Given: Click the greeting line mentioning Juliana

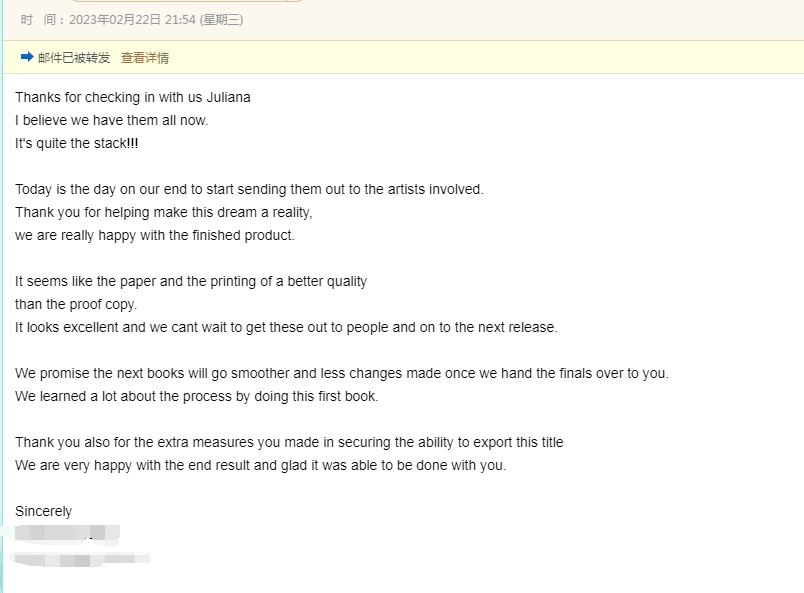Looking at the screenshot, I should tap(133, 97).
